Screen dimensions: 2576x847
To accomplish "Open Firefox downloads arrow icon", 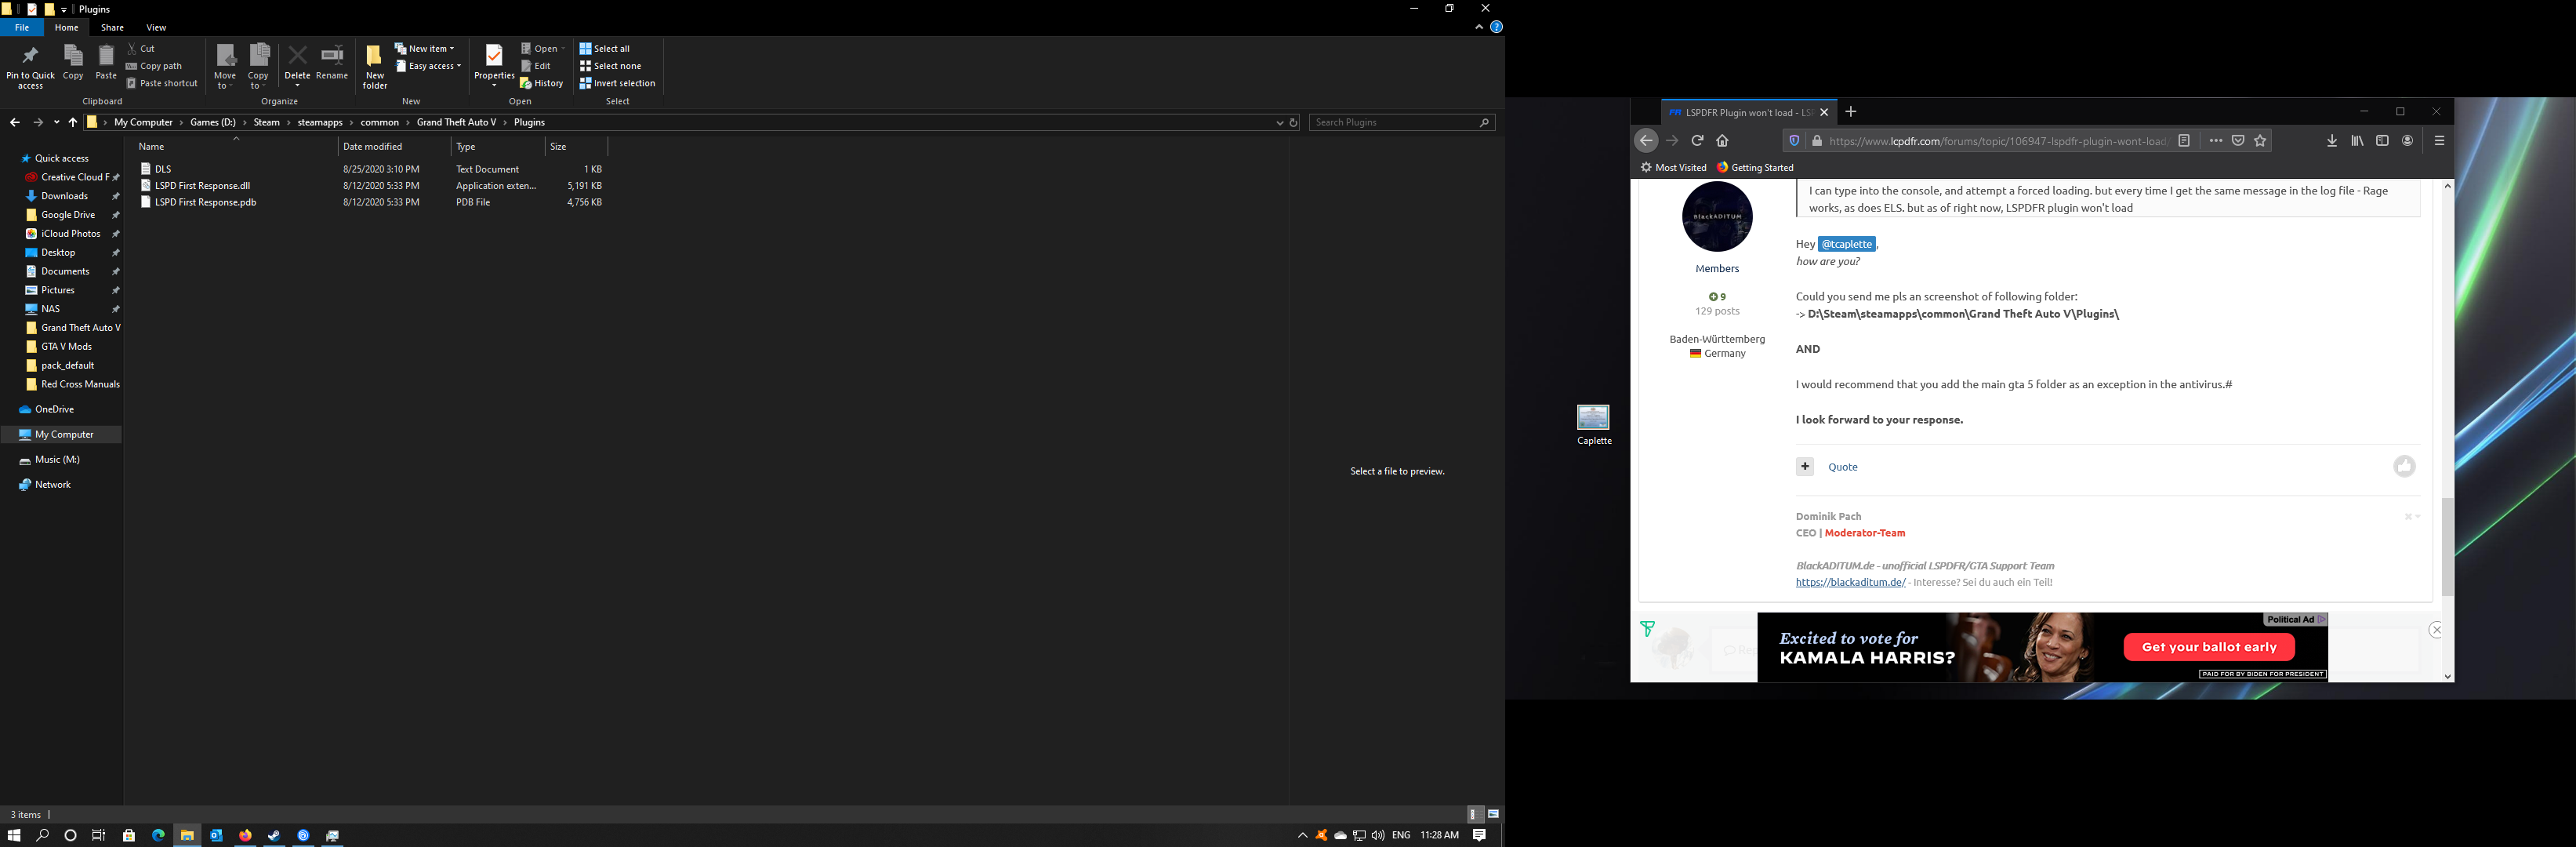I will 2332,141.
